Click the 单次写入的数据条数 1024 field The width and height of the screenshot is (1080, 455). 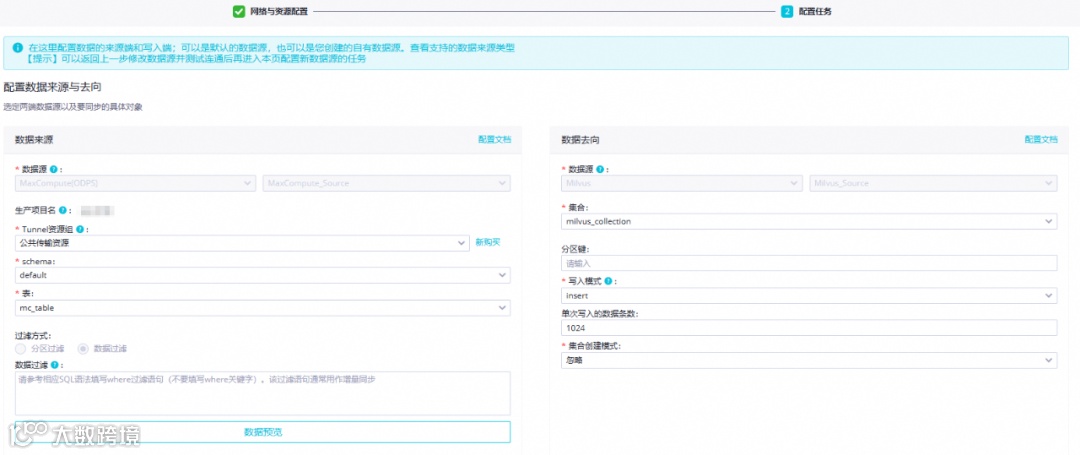(x=809, y=328)
